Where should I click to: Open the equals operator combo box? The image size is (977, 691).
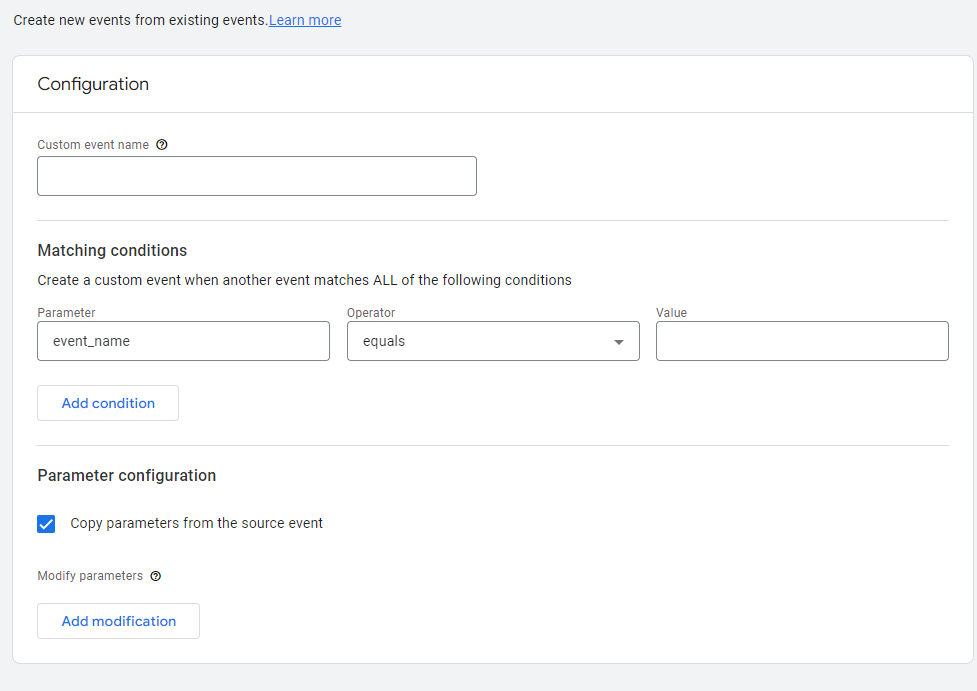[480, 341]
